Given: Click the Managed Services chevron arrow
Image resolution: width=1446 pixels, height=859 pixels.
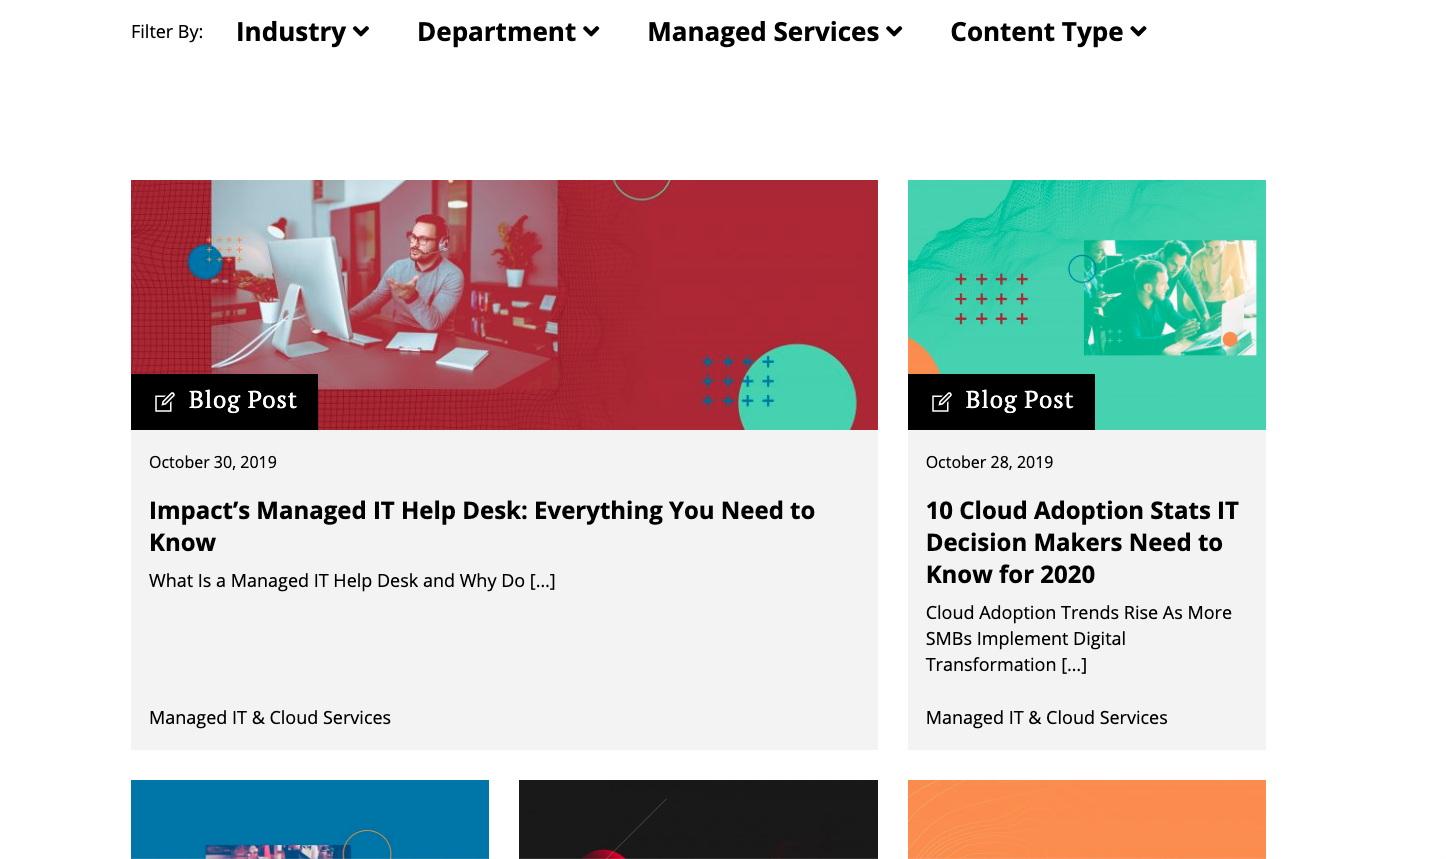Looking at the screenshot, I should pos(894,32).
